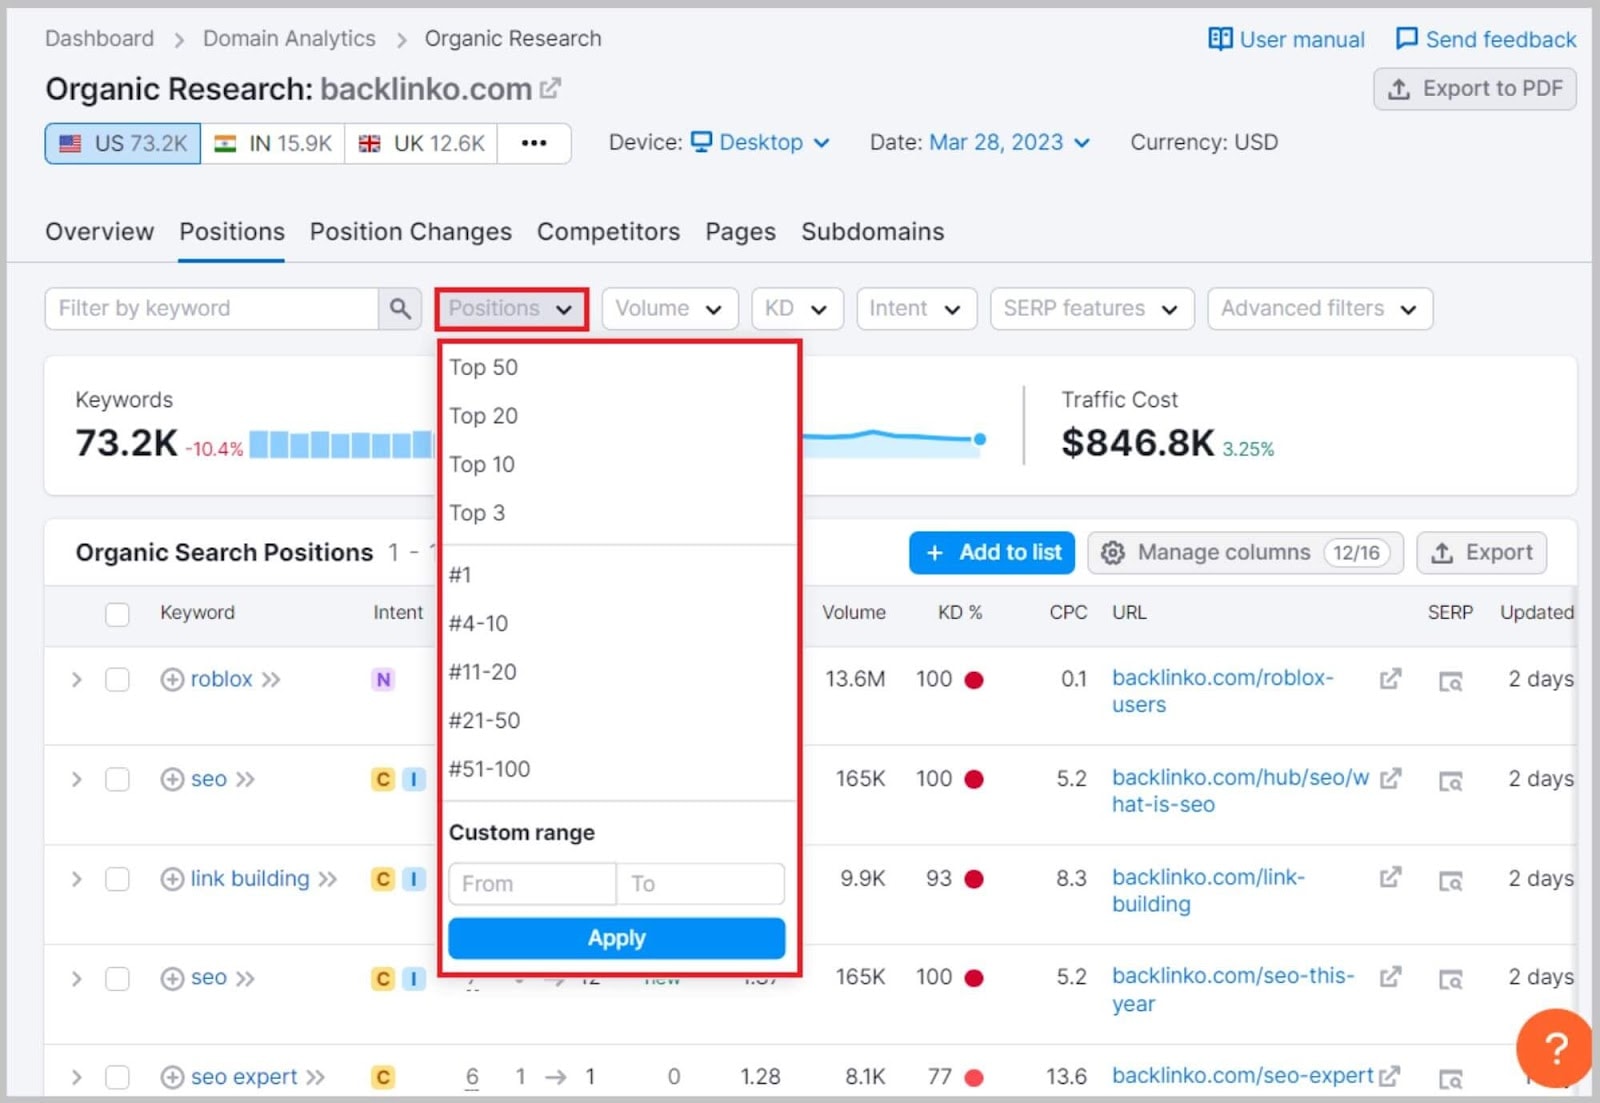Screen dimensions: 1600x1103
Task: Open external link icon next to backlinko.com title
Action: 550,89
